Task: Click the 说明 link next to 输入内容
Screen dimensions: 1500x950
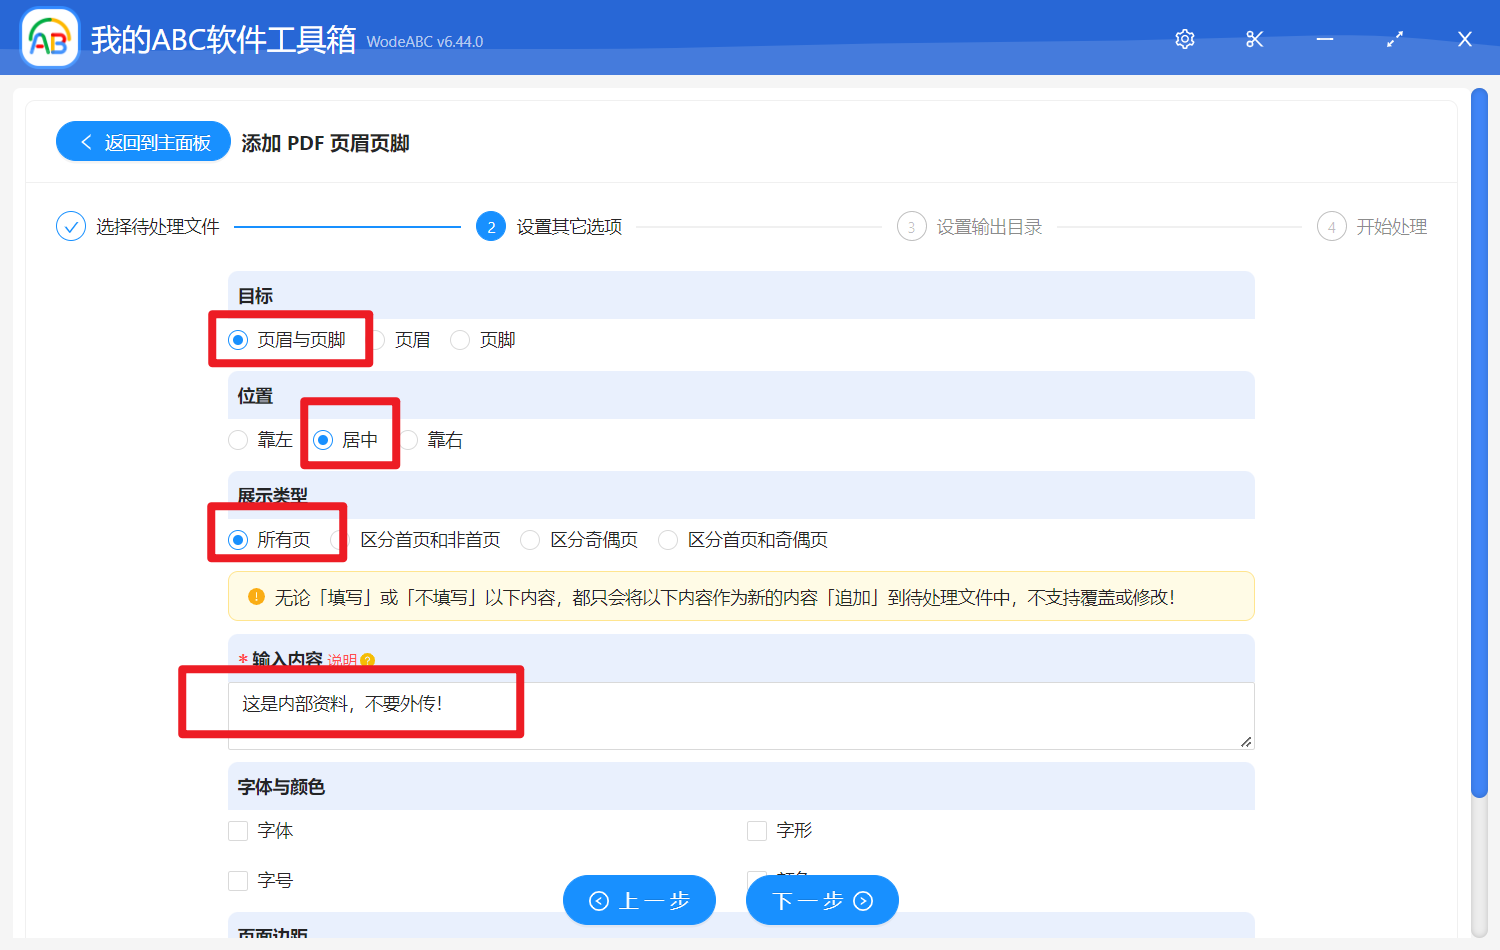Action: (x=341, y=660)
